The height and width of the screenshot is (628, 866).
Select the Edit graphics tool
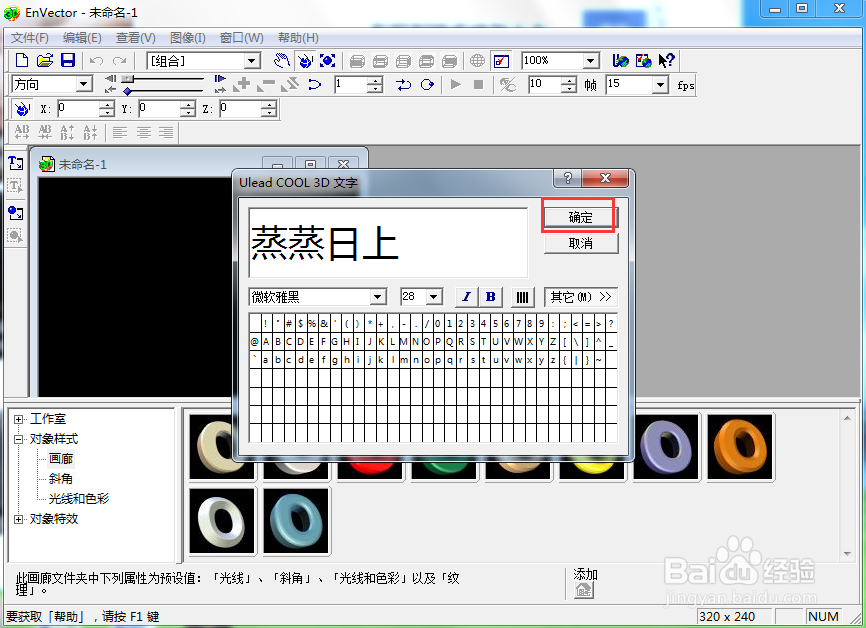click(15, 236)
